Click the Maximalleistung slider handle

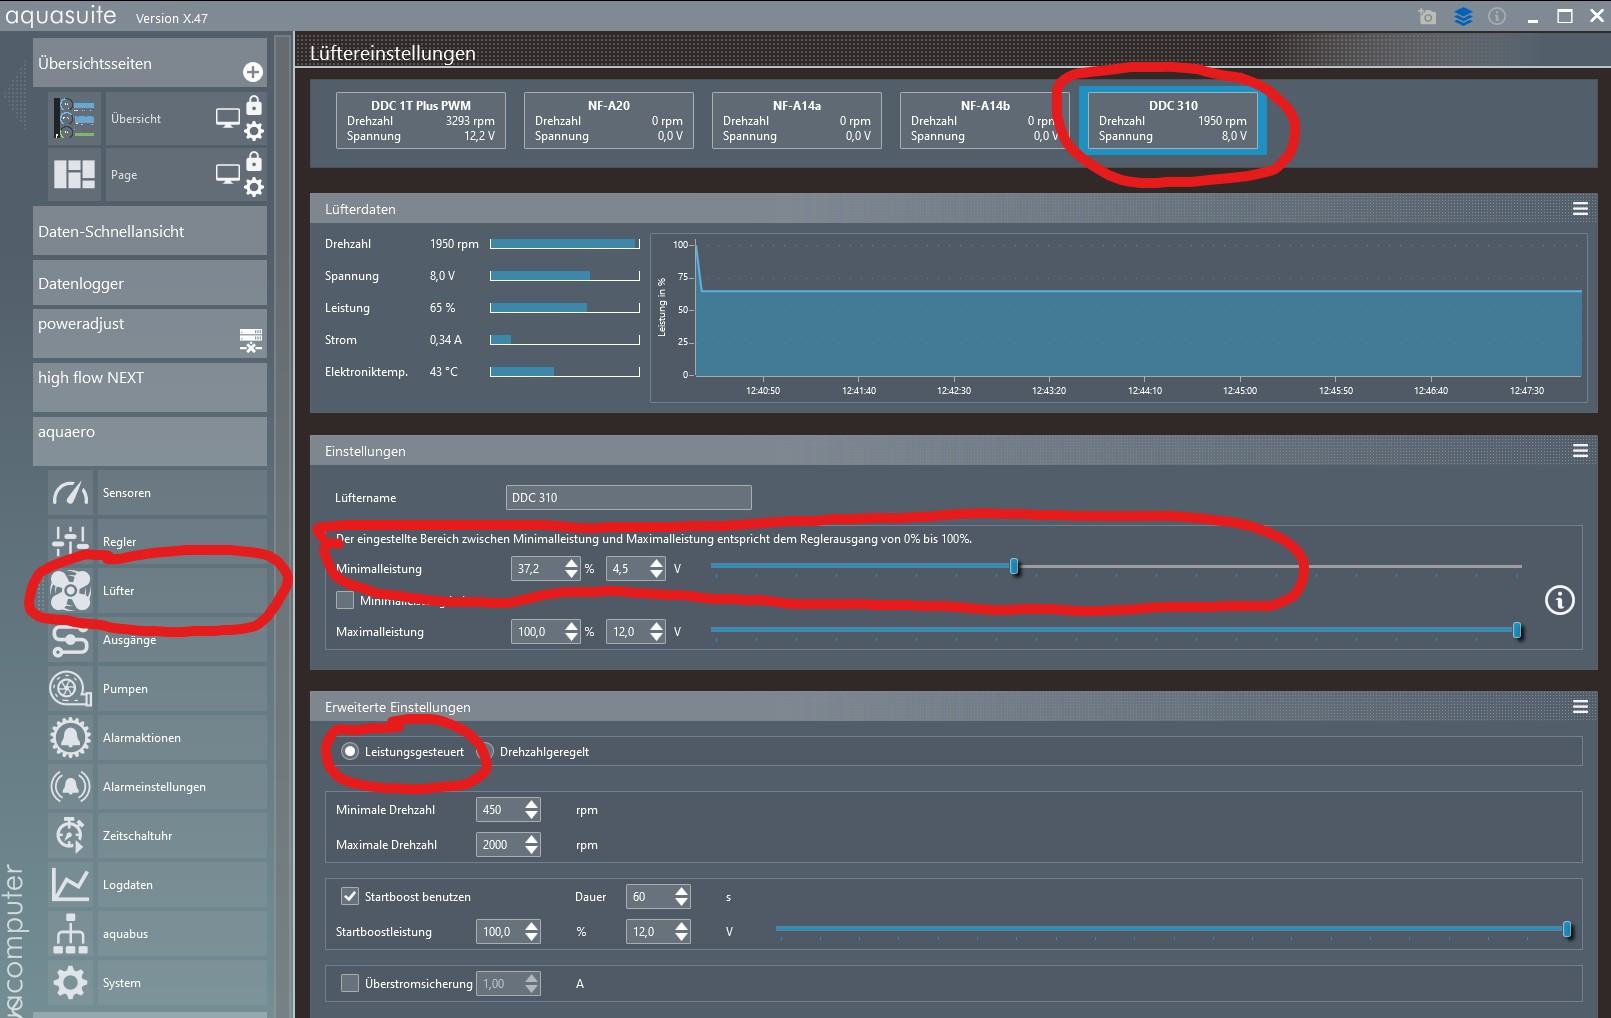(x=1517, y=630)
